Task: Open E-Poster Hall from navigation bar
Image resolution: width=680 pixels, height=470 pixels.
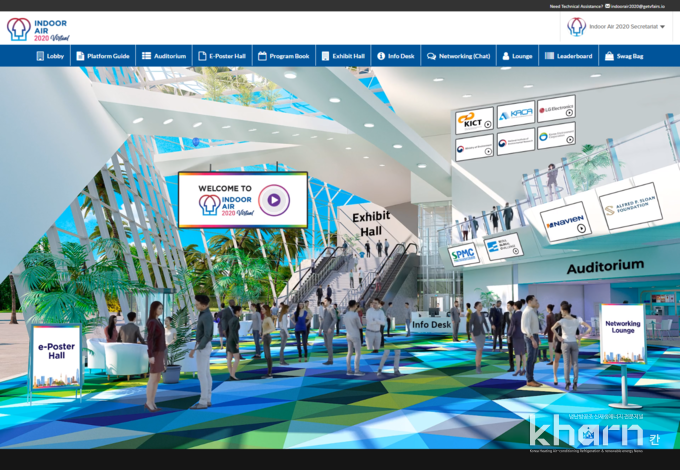Action: tap(222, 56)
